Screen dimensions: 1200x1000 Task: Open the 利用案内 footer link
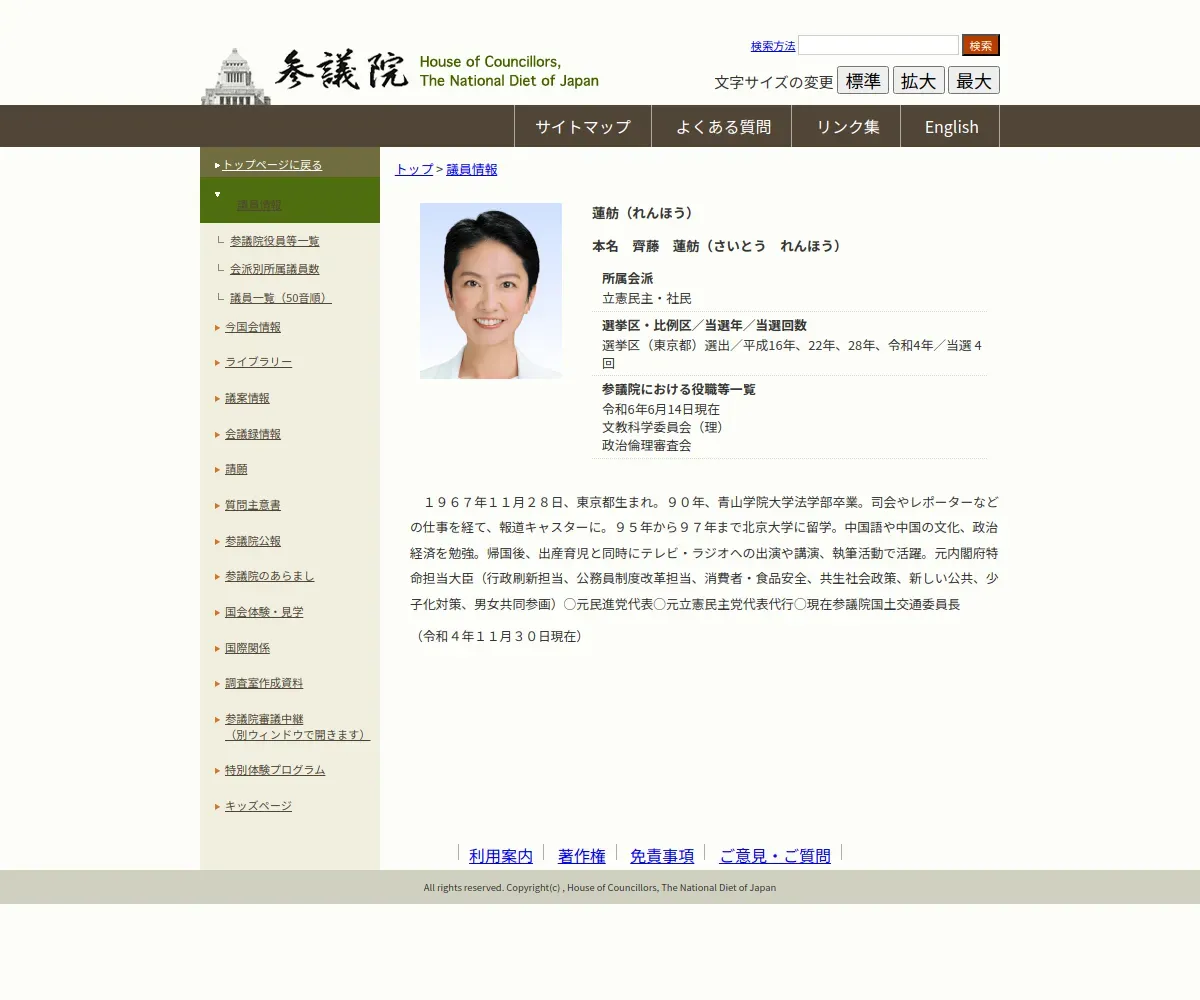point(501,856)
